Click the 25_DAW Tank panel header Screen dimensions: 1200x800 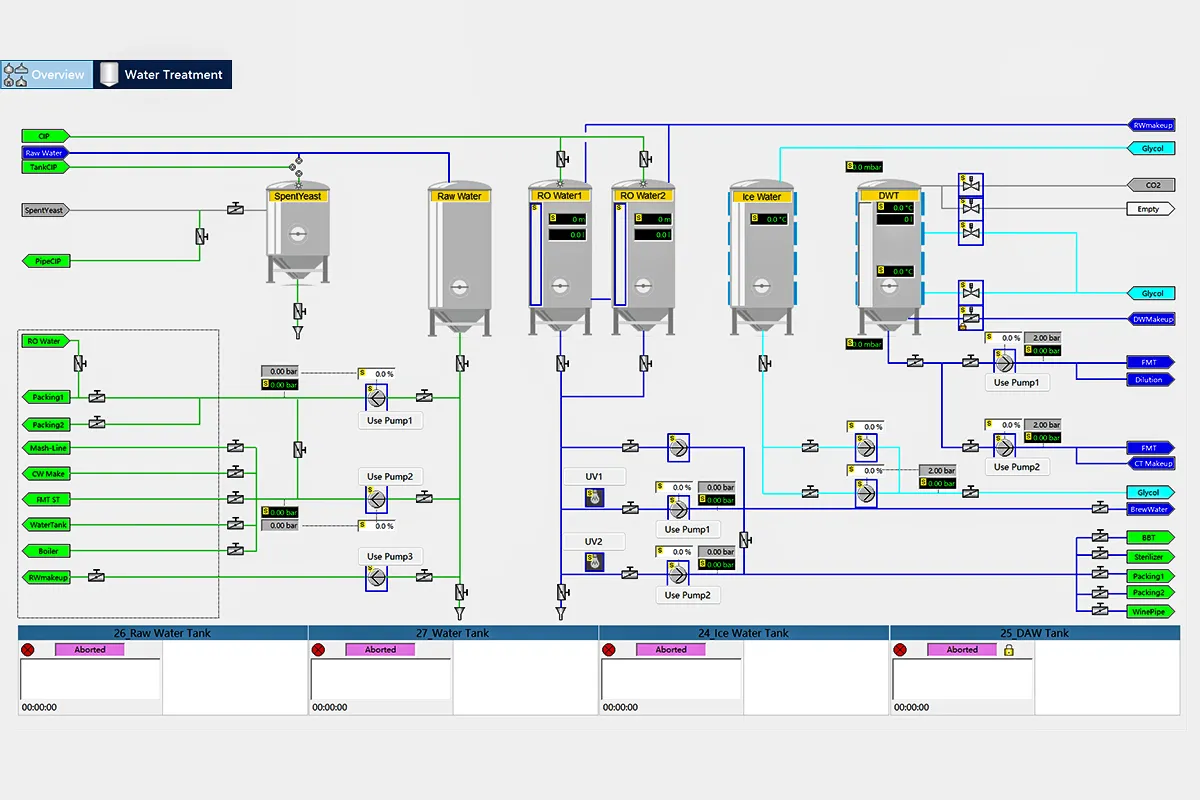pyautogui.click(x=1035, y=633)
